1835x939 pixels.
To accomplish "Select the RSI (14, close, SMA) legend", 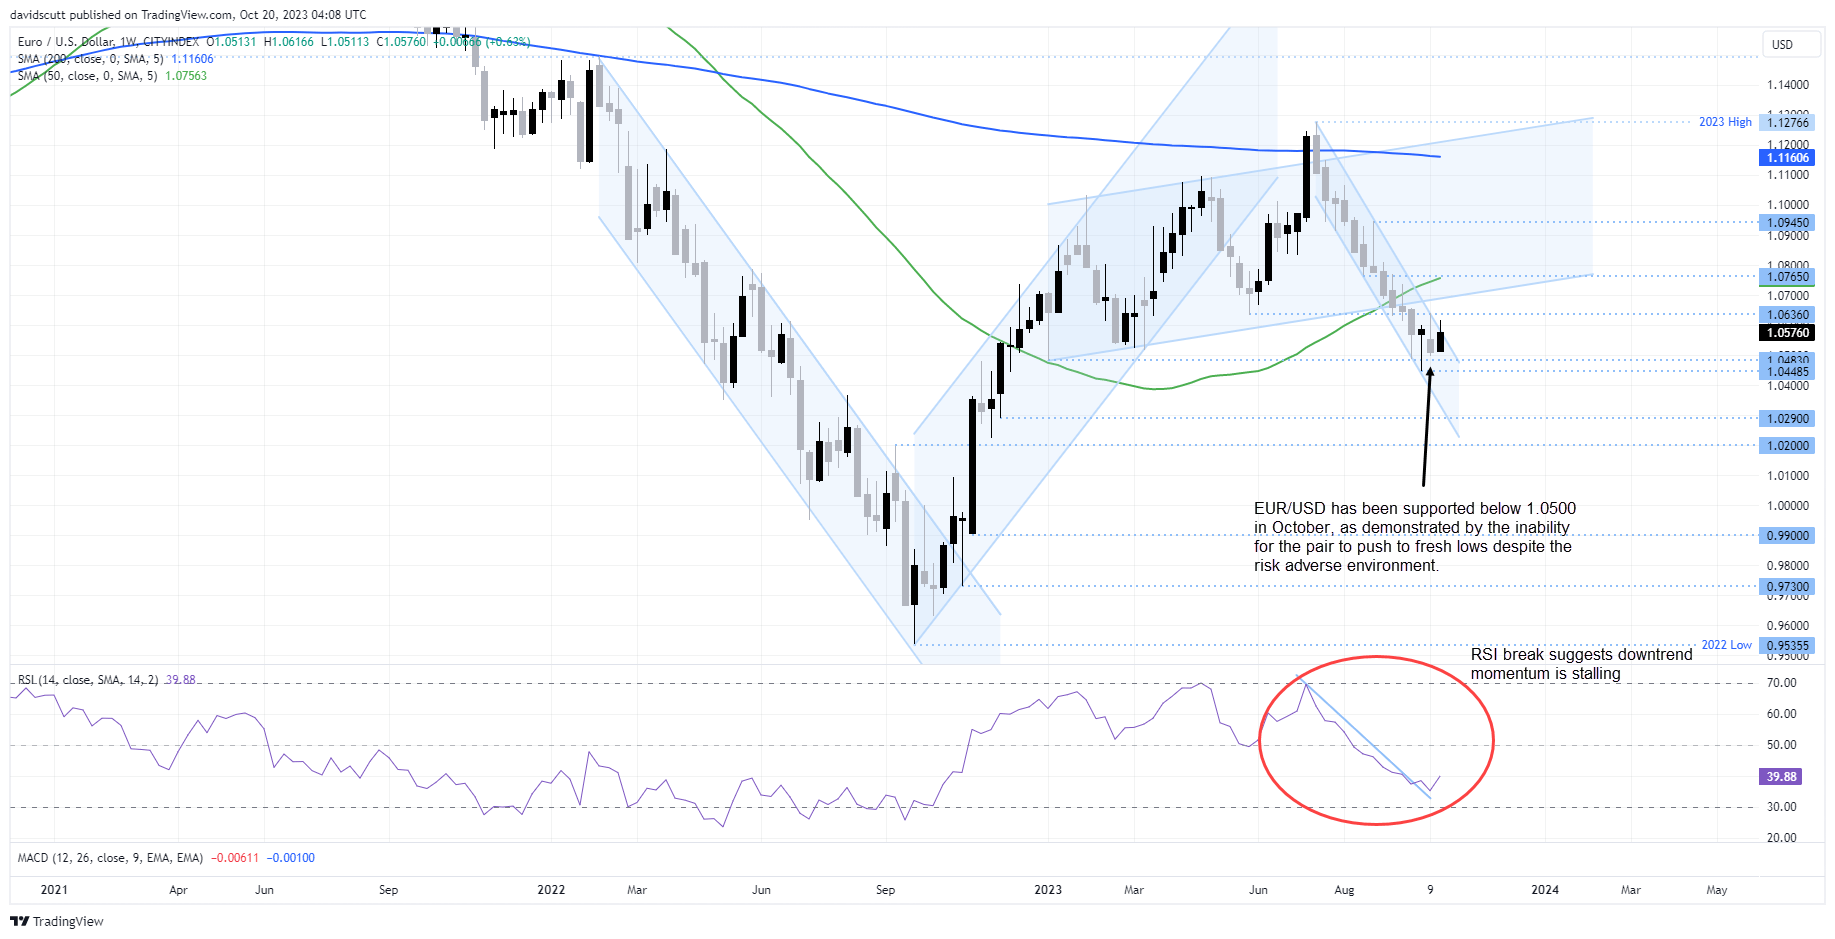I will pyautogui.click(x=88, y=680).
